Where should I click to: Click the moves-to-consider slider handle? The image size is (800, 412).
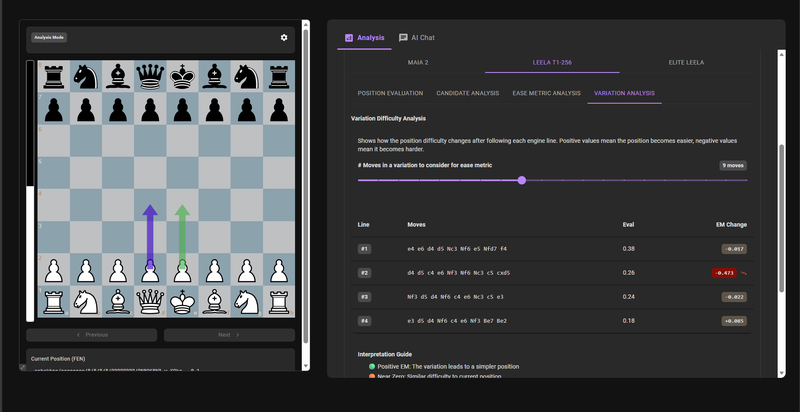click(522, 180)
